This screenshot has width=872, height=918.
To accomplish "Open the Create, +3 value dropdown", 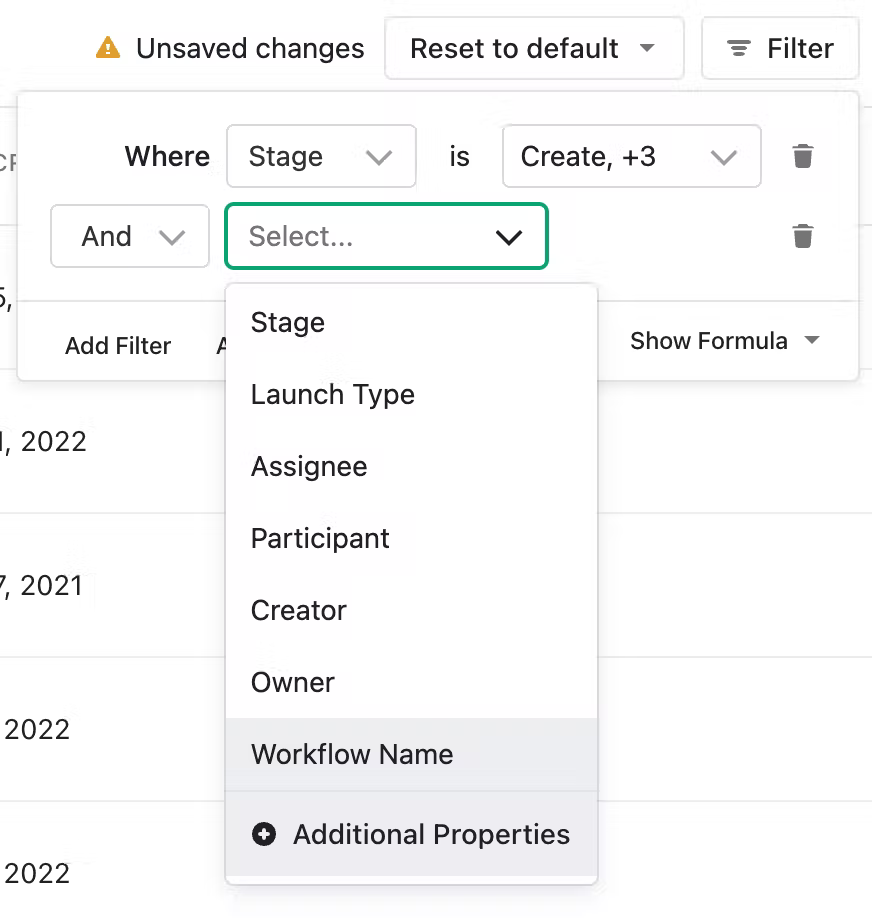I will point(632,156).
